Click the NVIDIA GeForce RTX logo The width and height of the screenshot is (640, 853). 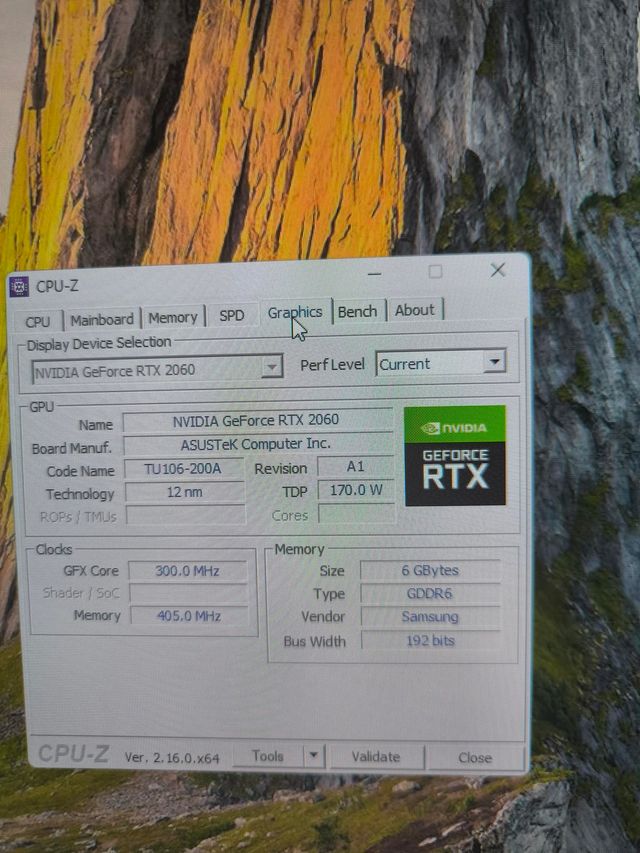[x=455, y=455]
